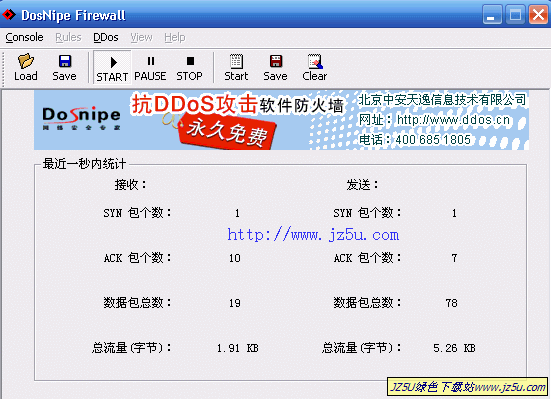Click the sent ACK count 7
Viewport: 551px width, 399px height.
pos(454,258)
